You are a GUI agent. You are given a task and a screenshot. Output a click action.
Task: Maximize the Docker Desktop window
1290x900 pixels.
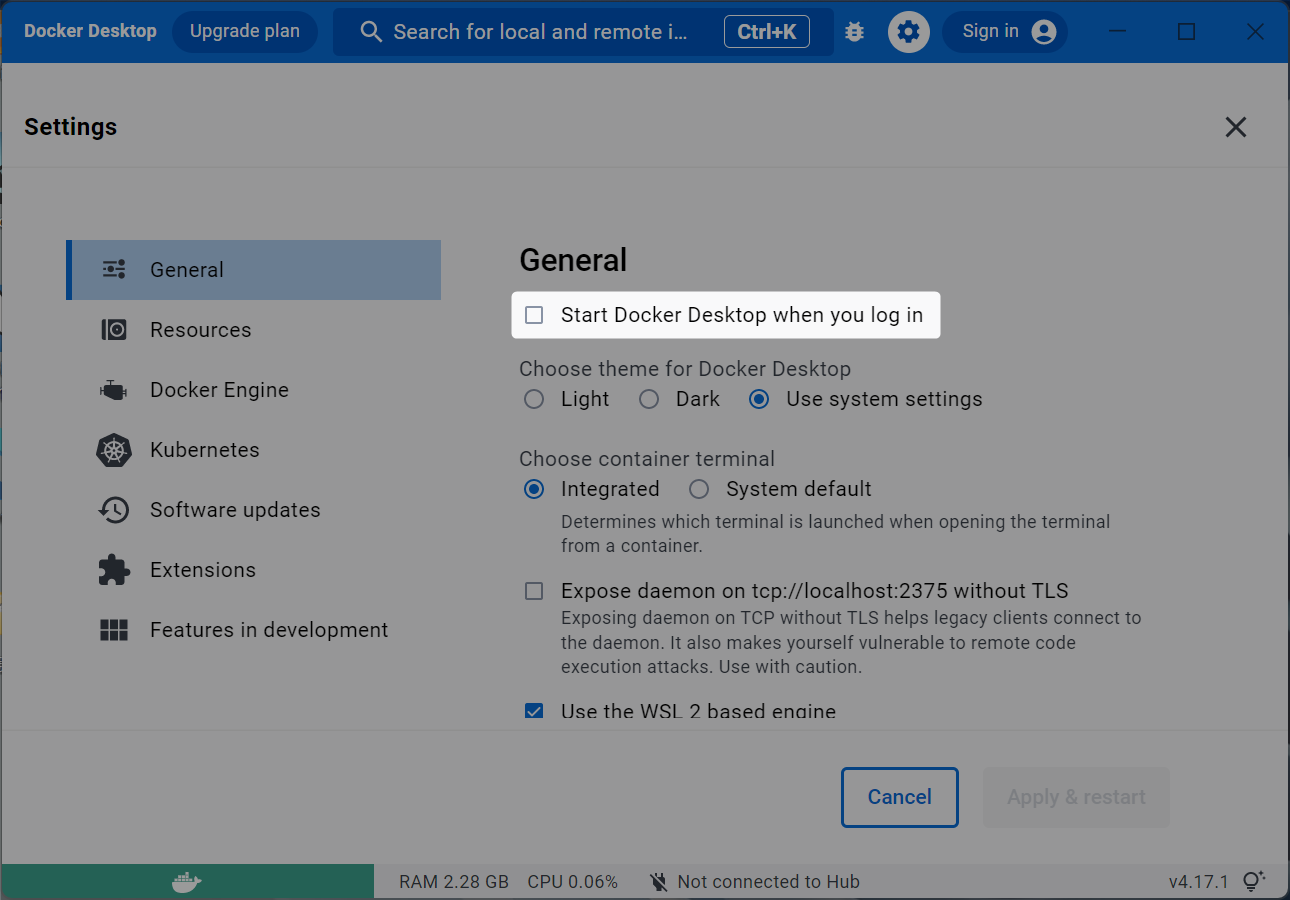click(x=1187, y=32)
